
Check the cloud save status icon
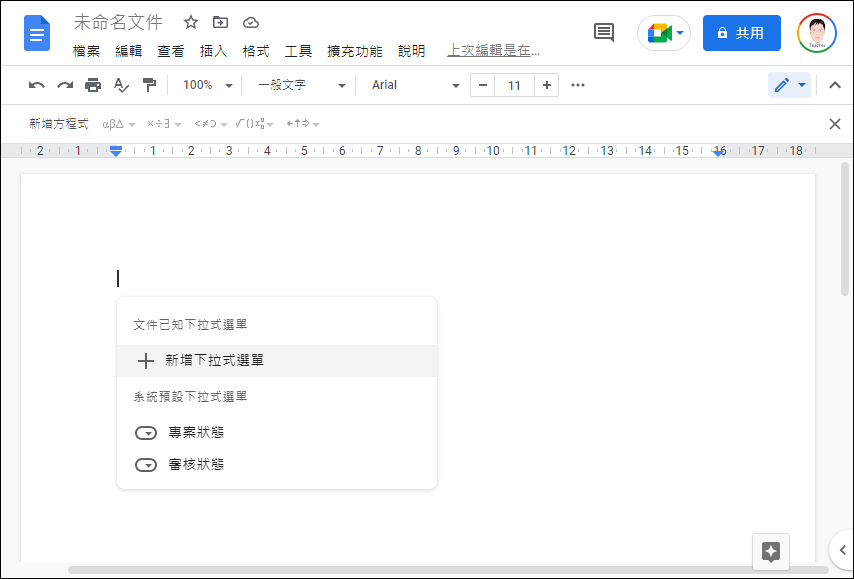point(251,22)
